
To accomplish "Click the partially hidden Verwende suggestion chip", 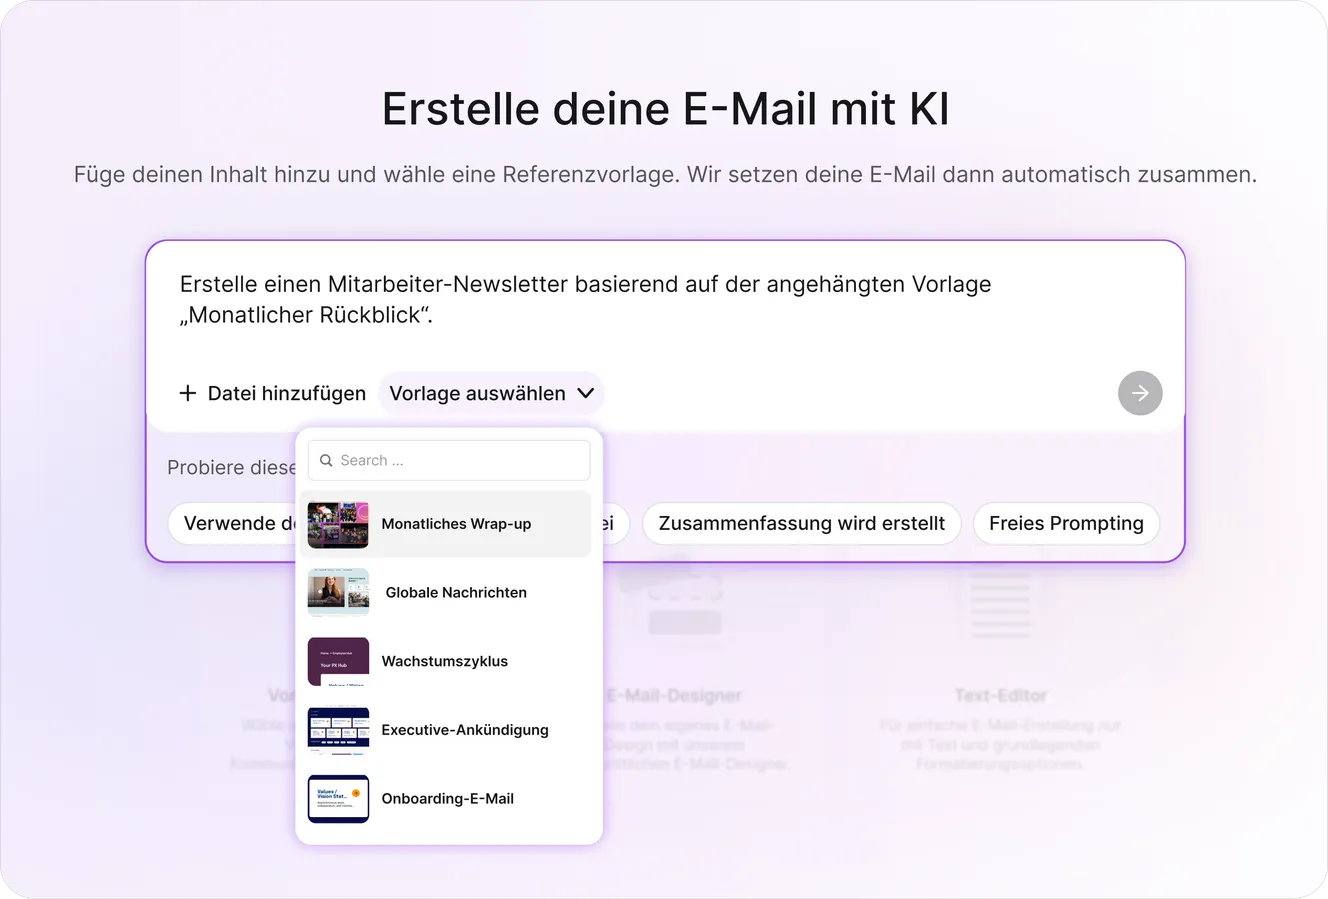I will coord(232,523).
